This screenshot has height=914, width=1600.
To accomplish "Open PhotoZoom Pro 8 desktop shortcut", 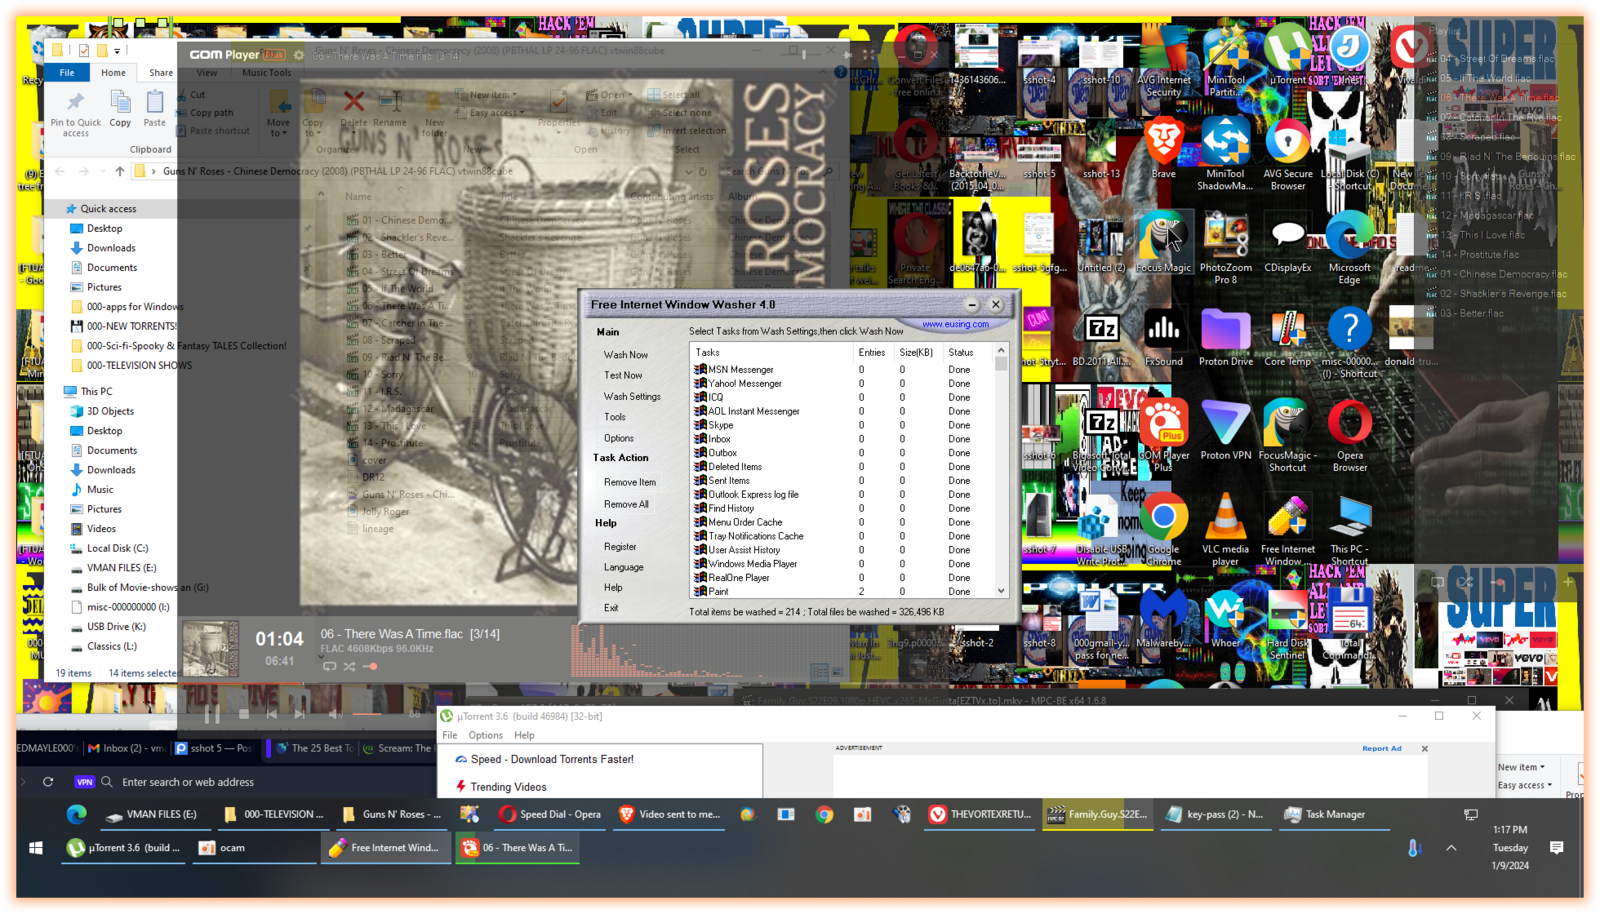I will pos(1225,247).
